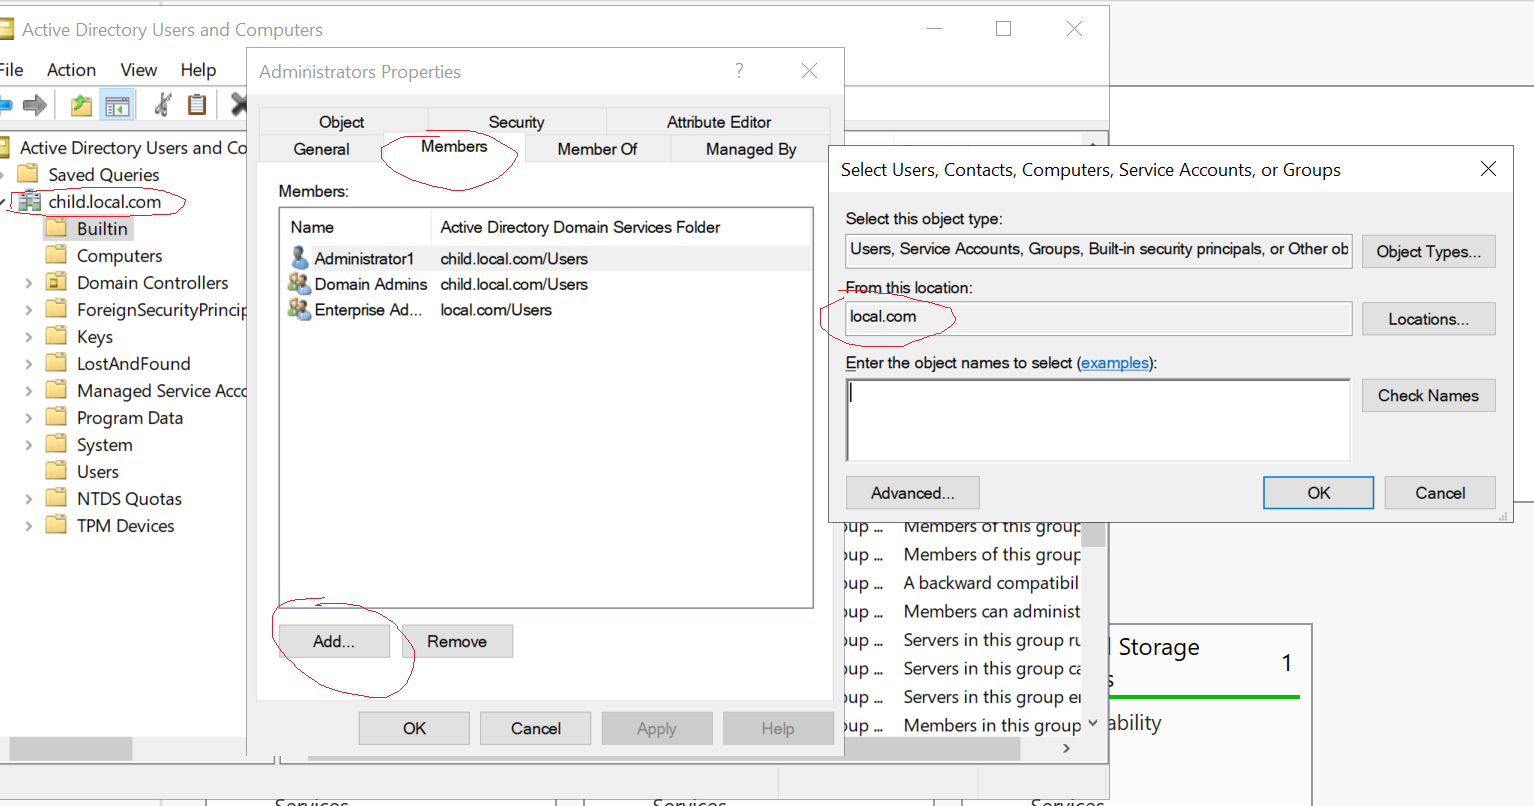The image size is (1534, 806).
Task: Click Cancel in Administrators Properties dialog
Action: 536,728
